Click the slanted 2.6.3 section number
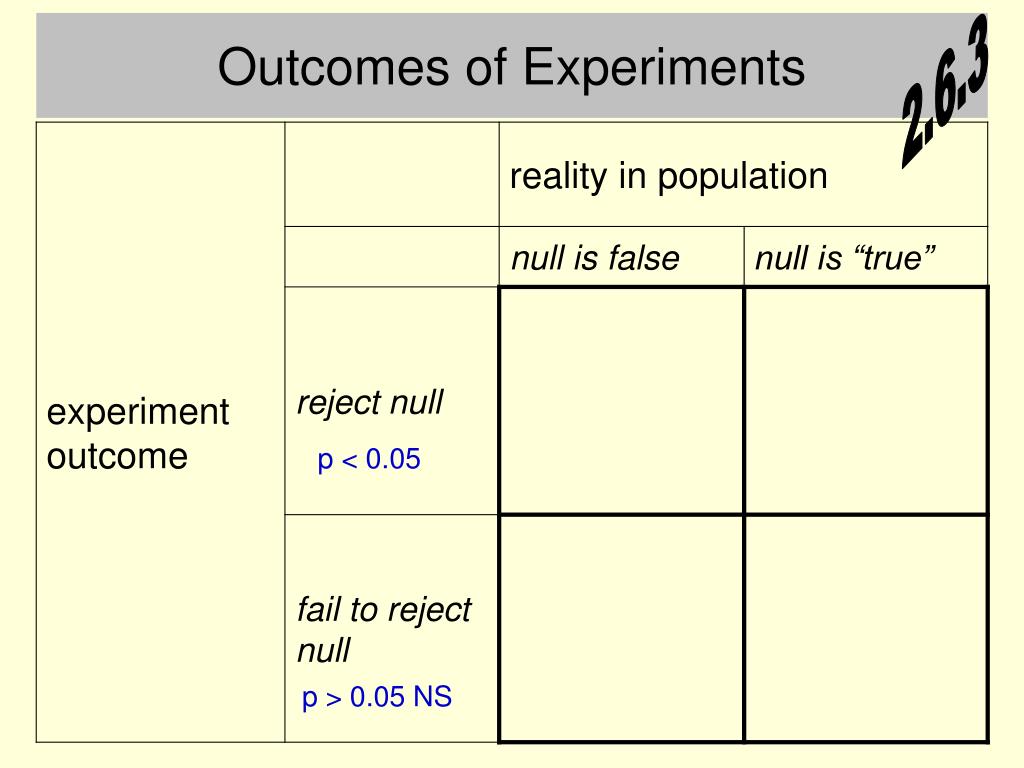 coord(944,91)
